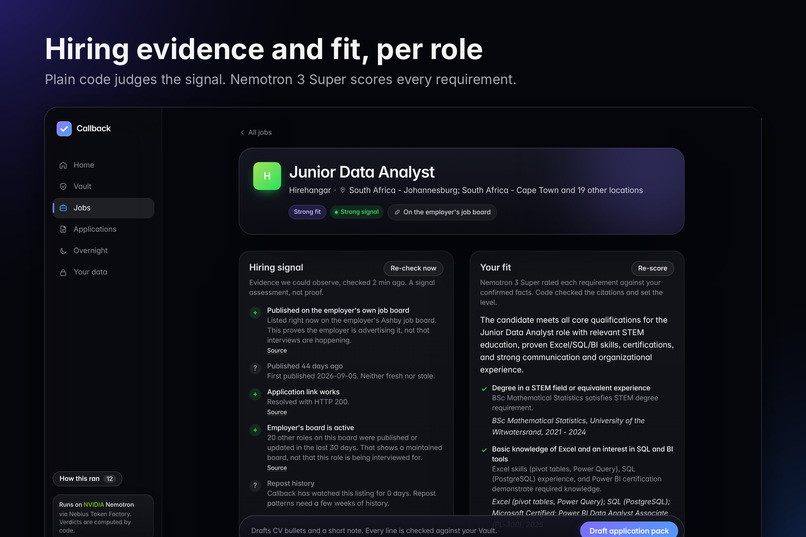806x537 pixels.
Task: Click the Jobs briefcase icon
Action: pyautogui.click(x=63, y=208)
